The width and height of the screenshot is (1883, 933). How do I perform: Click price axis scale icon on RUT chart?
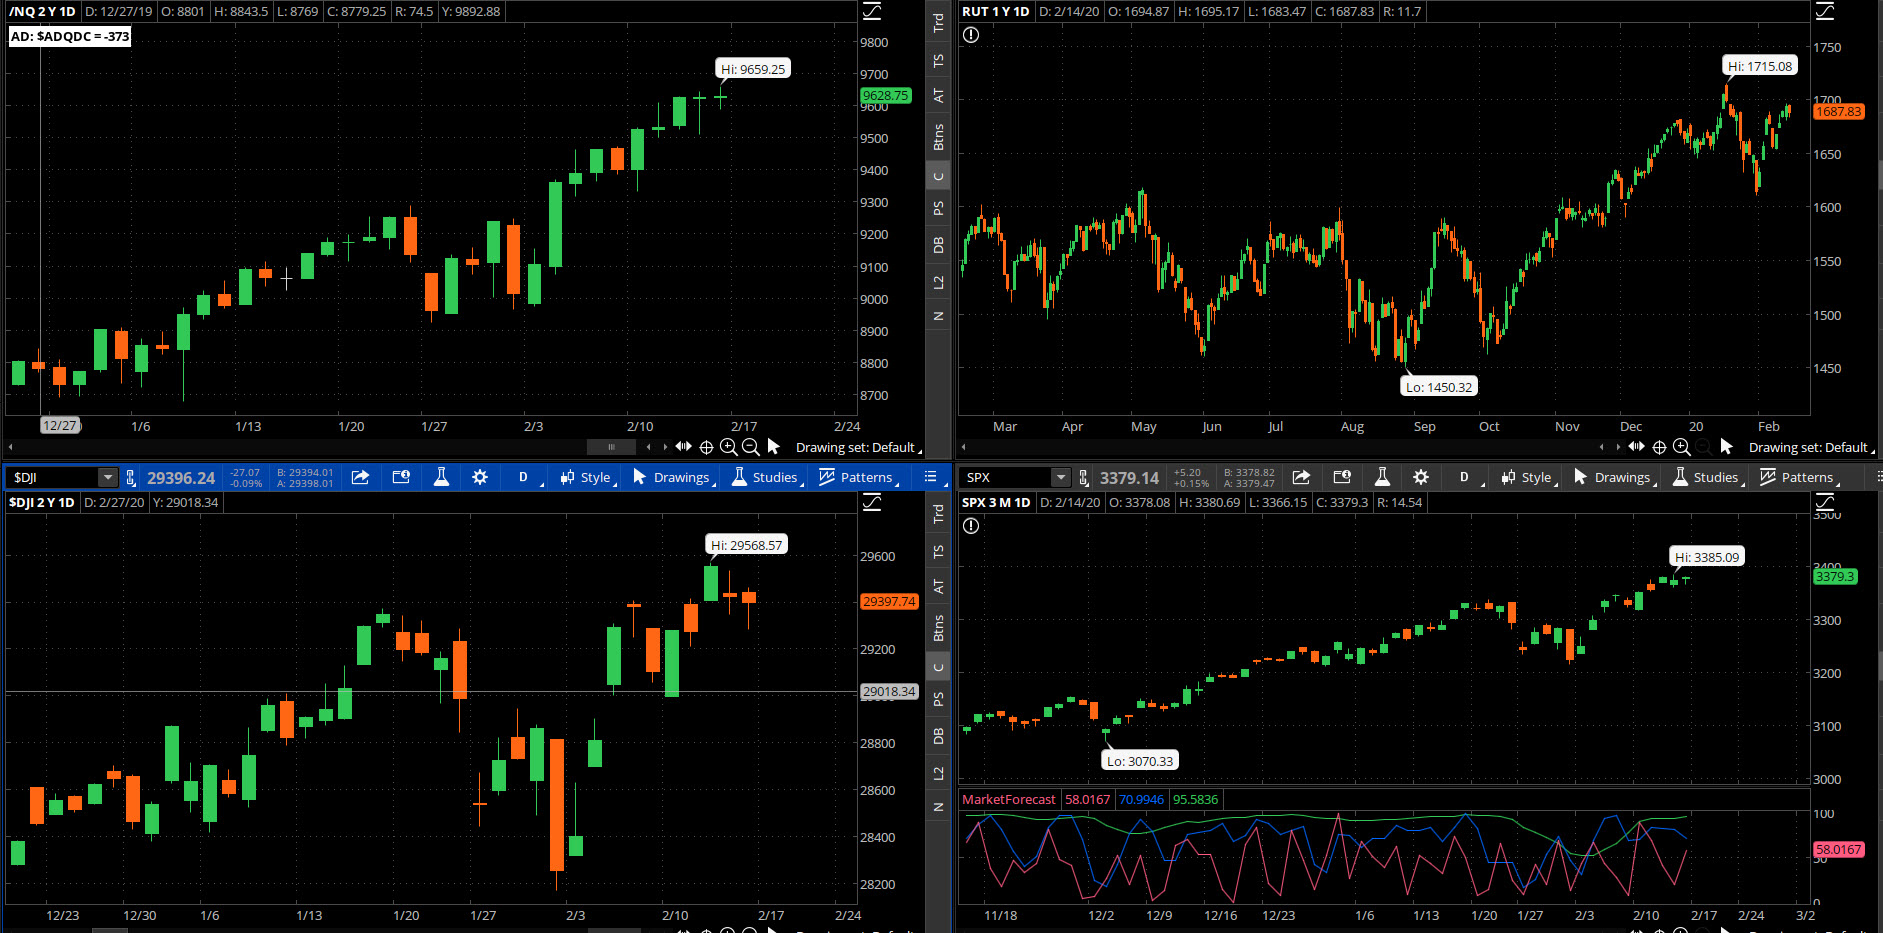[x=1825, y=11]
